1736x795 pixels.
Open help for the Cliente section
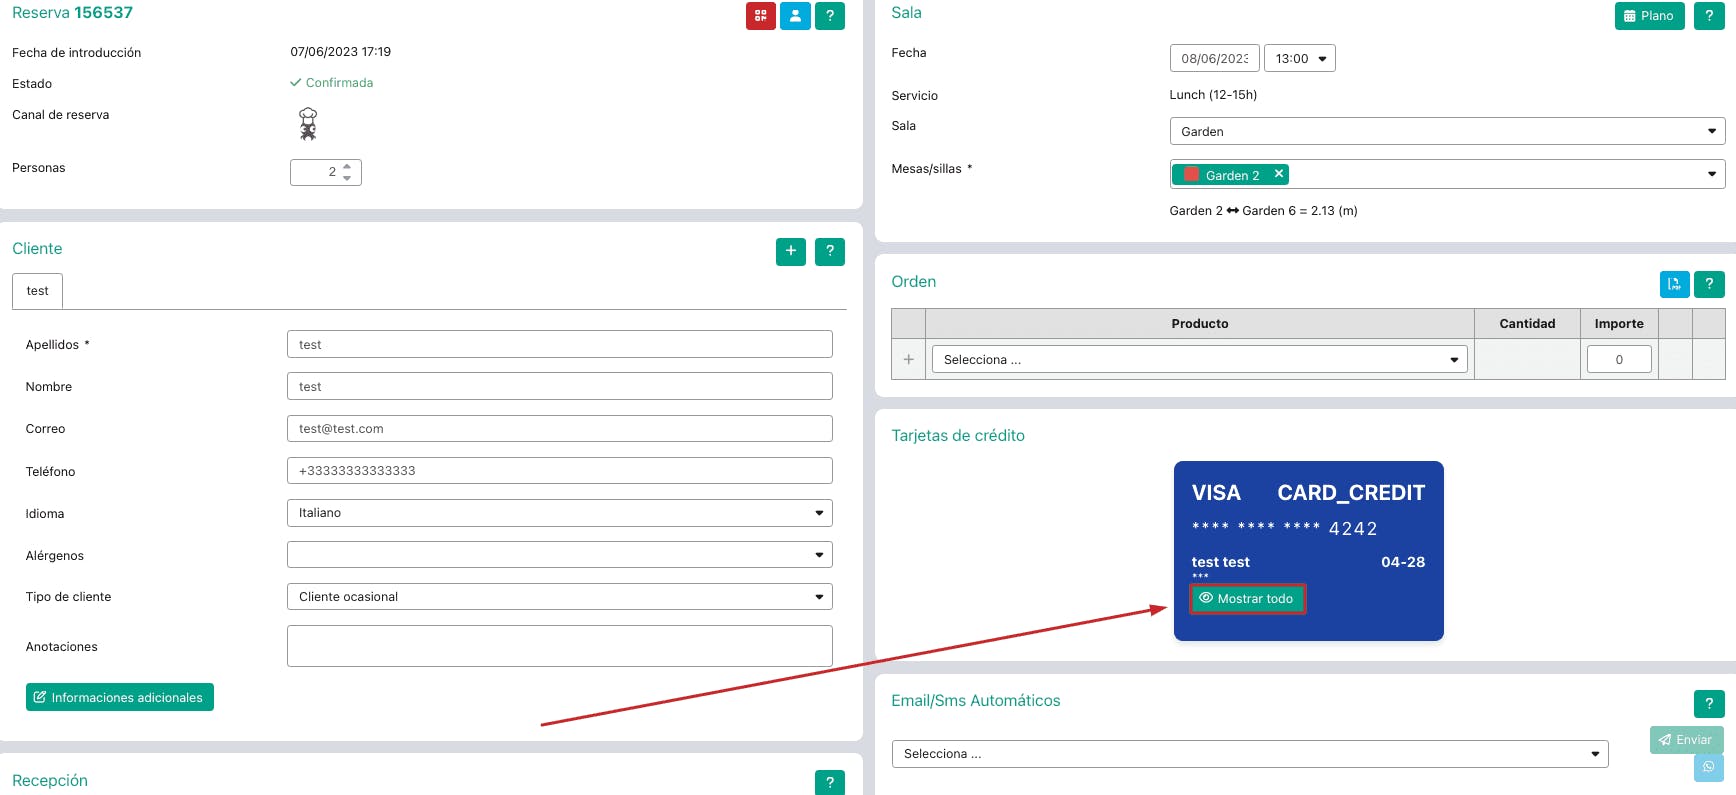click(x=830, y=251)
